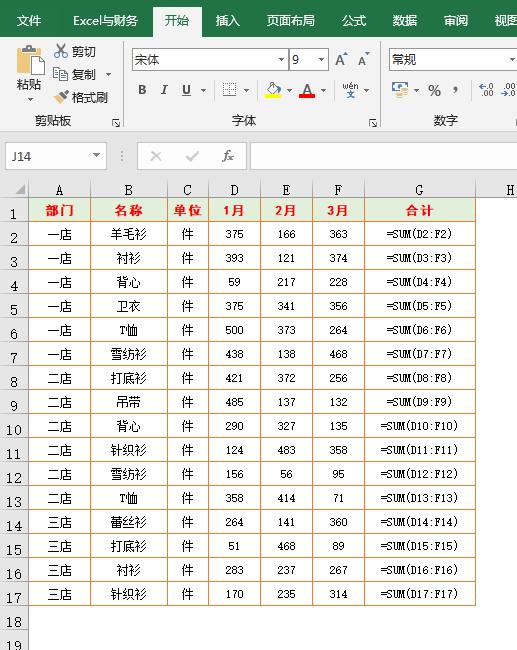Click the wén phonetic guide icon

[350, 90]
